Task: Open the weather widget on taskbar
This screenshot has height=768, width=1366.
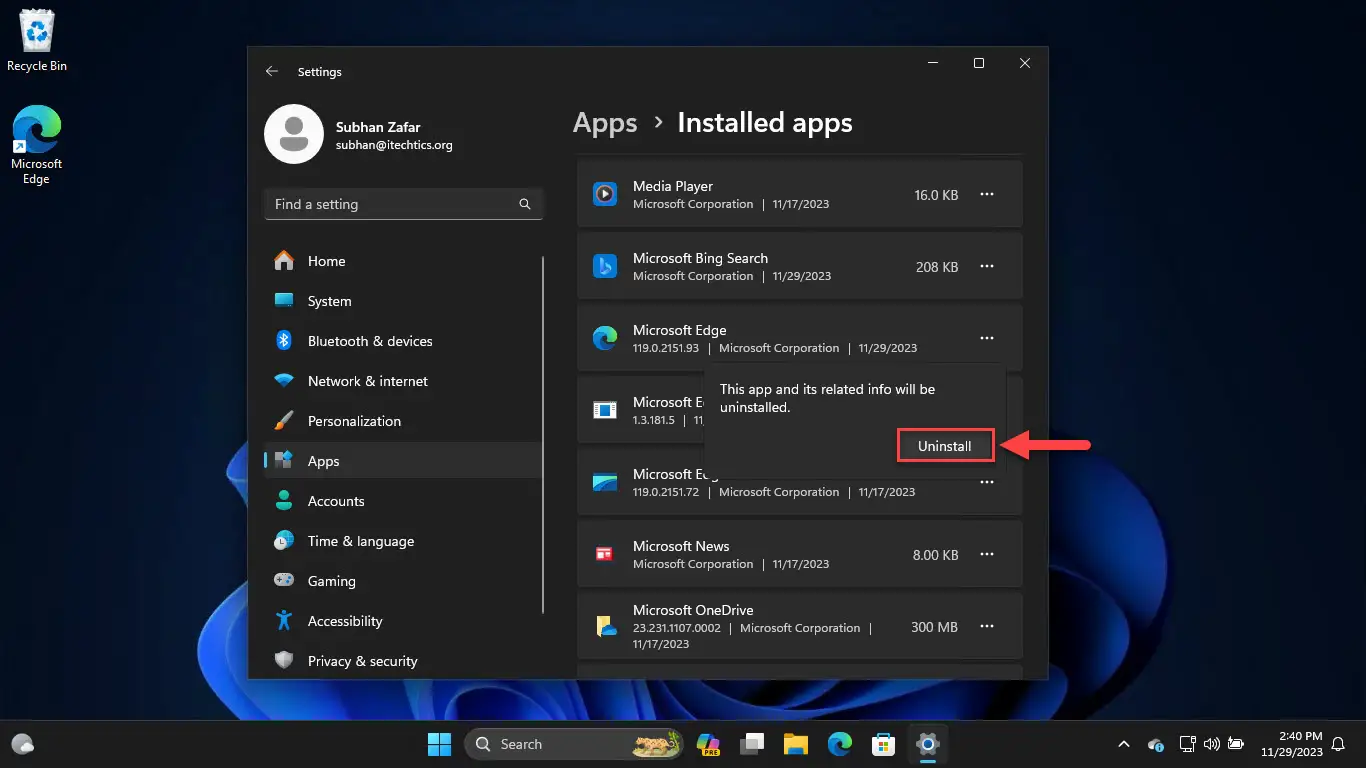Action: pyautogui.click(x=22, y=744)
